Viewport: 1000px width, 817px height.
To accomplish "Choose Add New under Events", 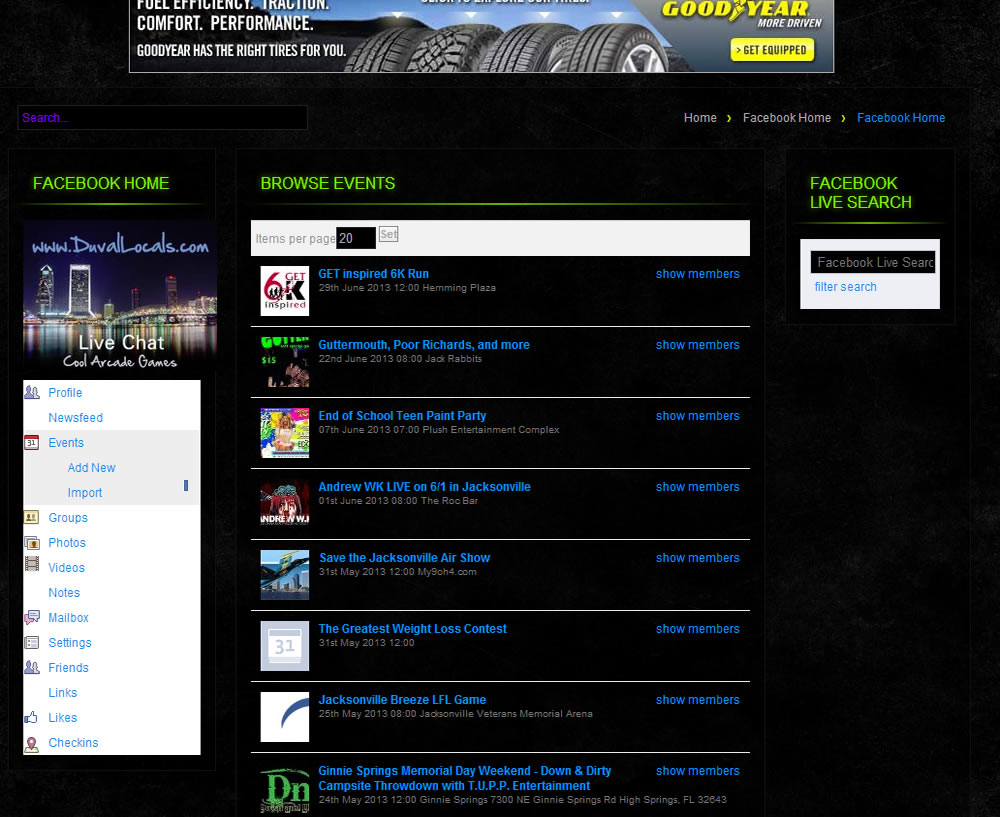I will [91, 467].
